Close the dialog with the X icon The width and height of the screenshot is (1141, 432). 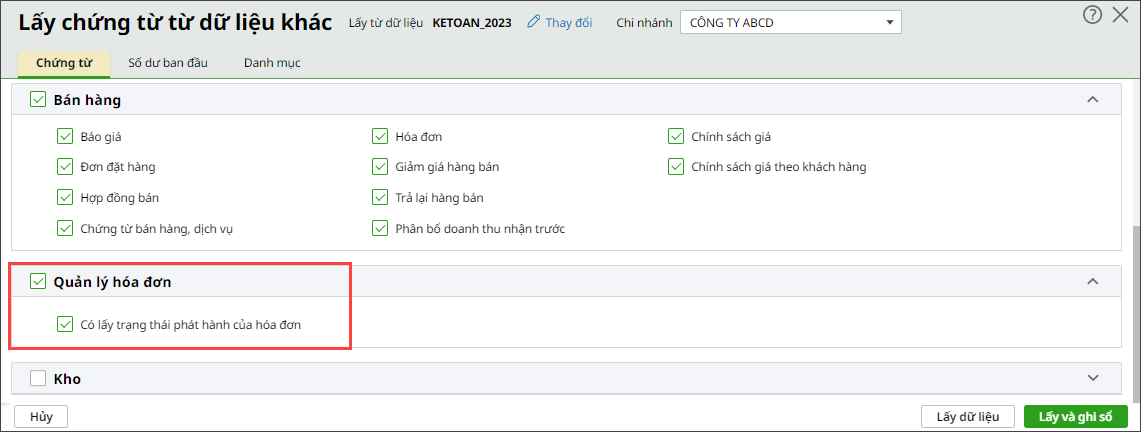(1121, 15)
